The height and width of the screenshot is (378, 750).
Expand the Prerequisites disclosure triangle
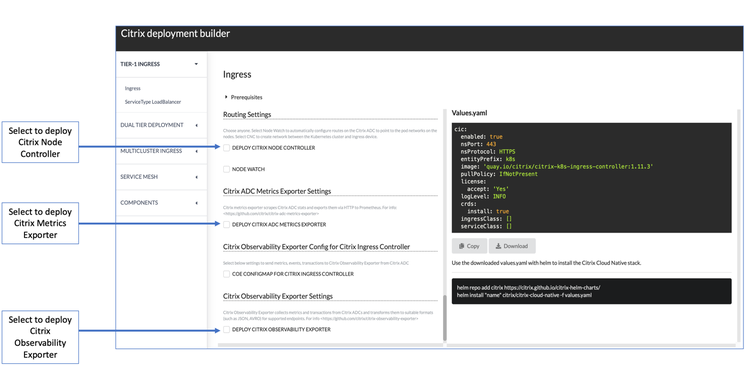click(226, 97)
